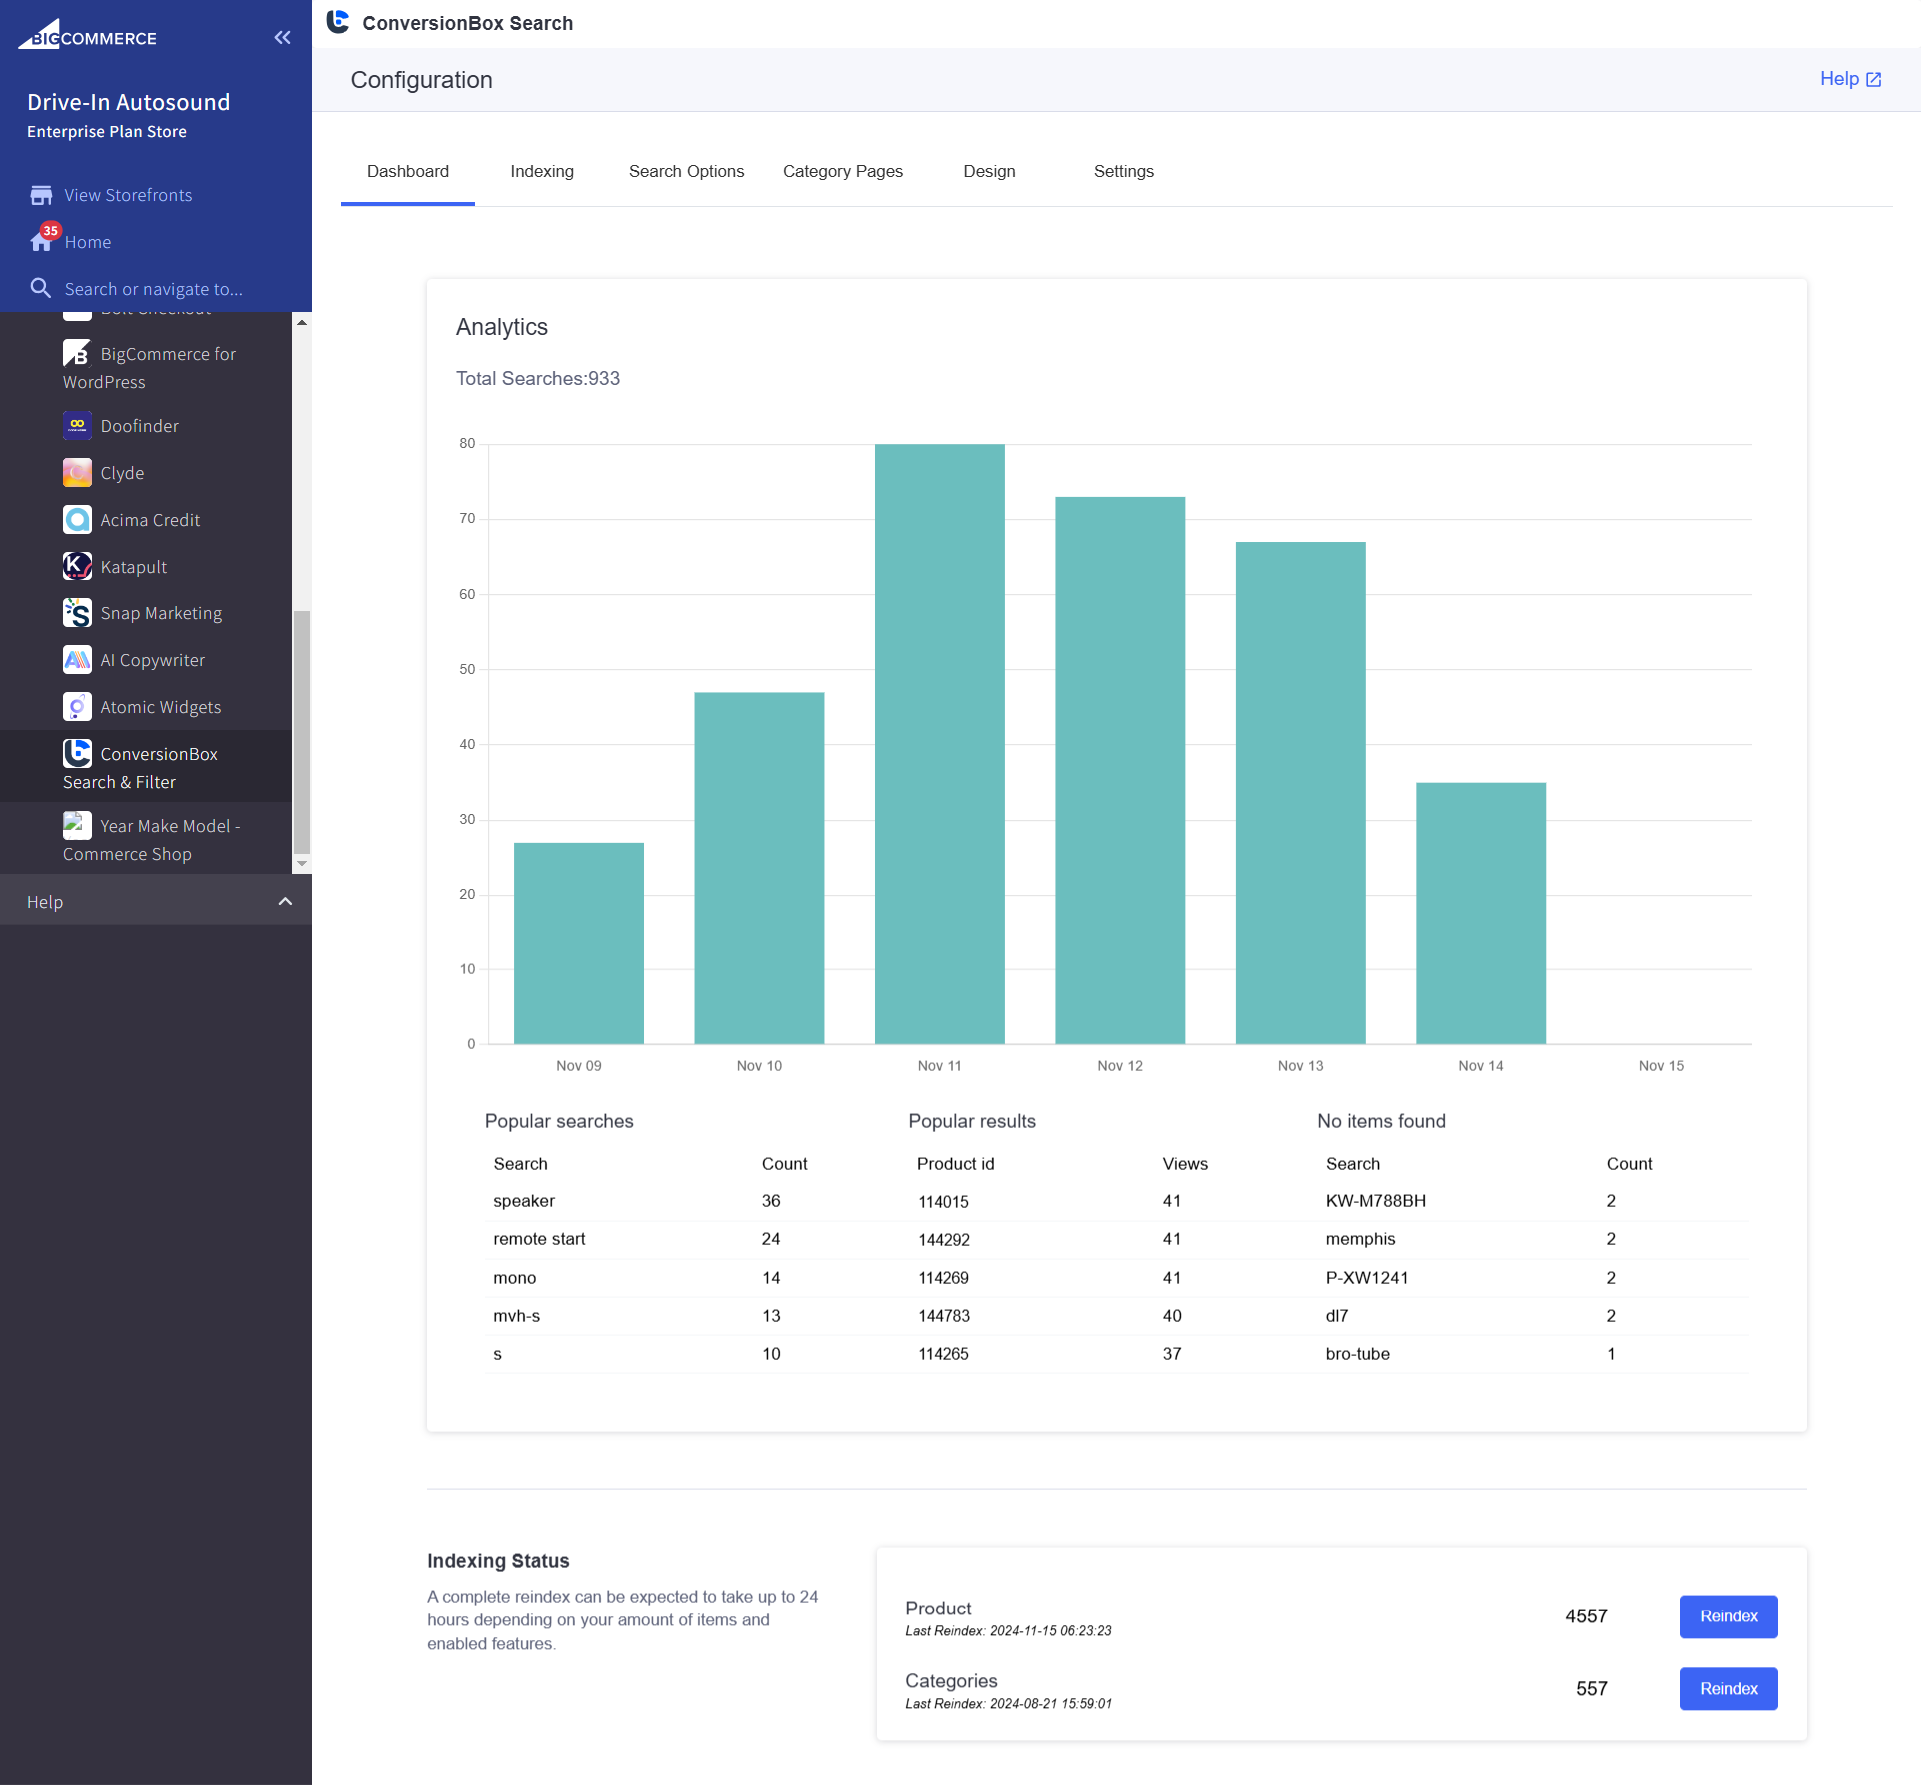Open the AI Copywriter icon
The width and height of the screenshot is (1921, 1786).
tap(77, 660)
